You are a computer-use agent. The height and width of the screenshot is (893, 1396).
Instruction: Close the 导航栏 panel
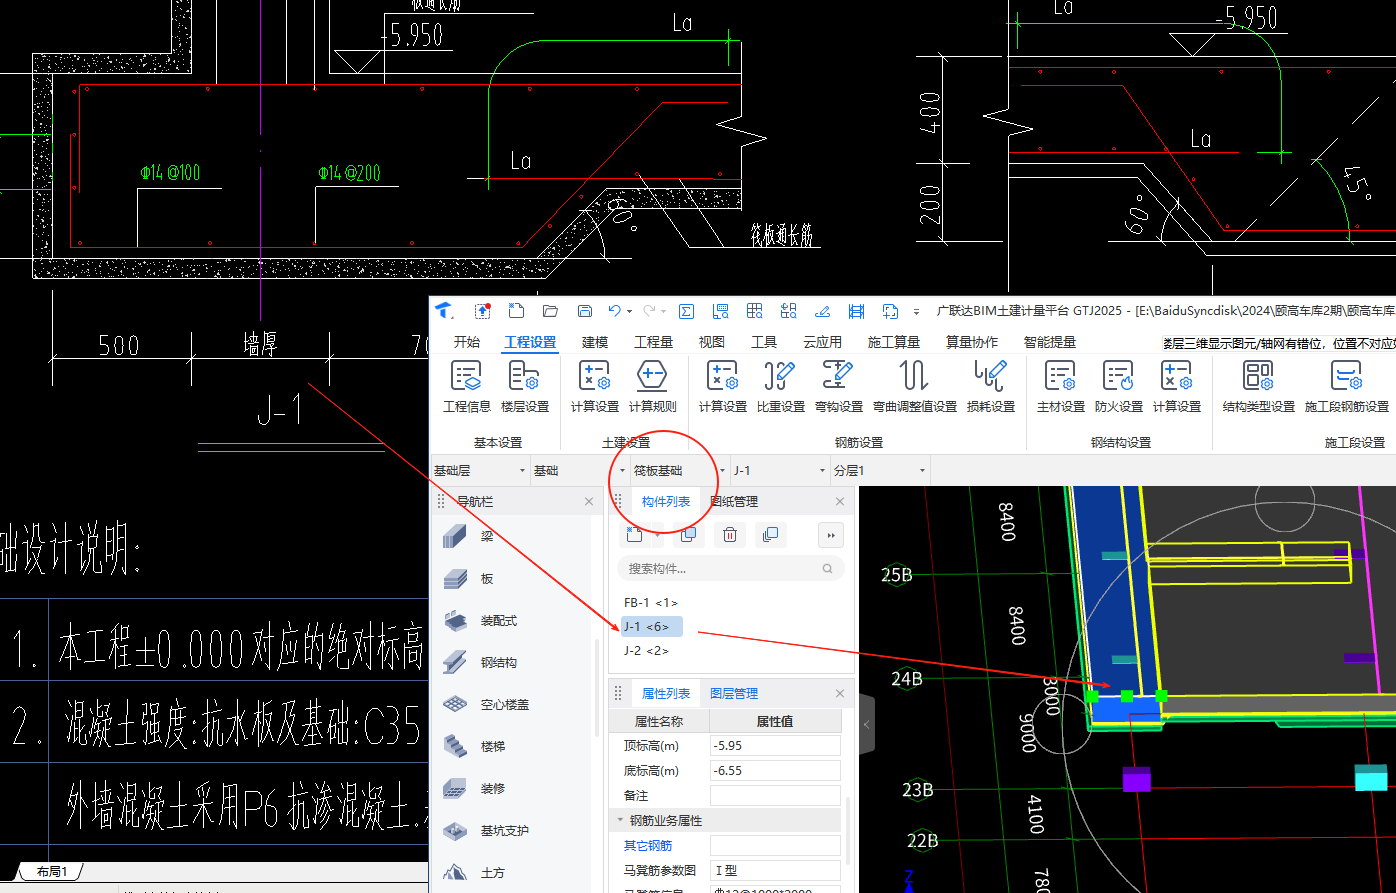point(589,501)
